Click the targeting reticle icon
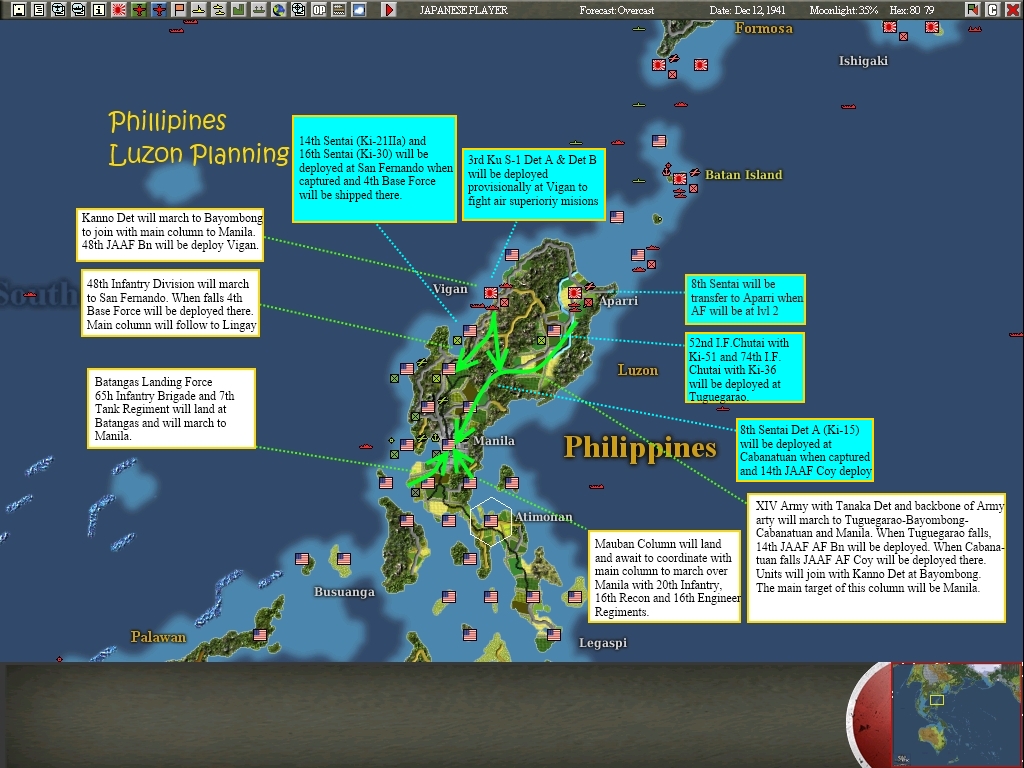Image resolution: width=1024 pixels, height=768 pixels. coord(299,9)
